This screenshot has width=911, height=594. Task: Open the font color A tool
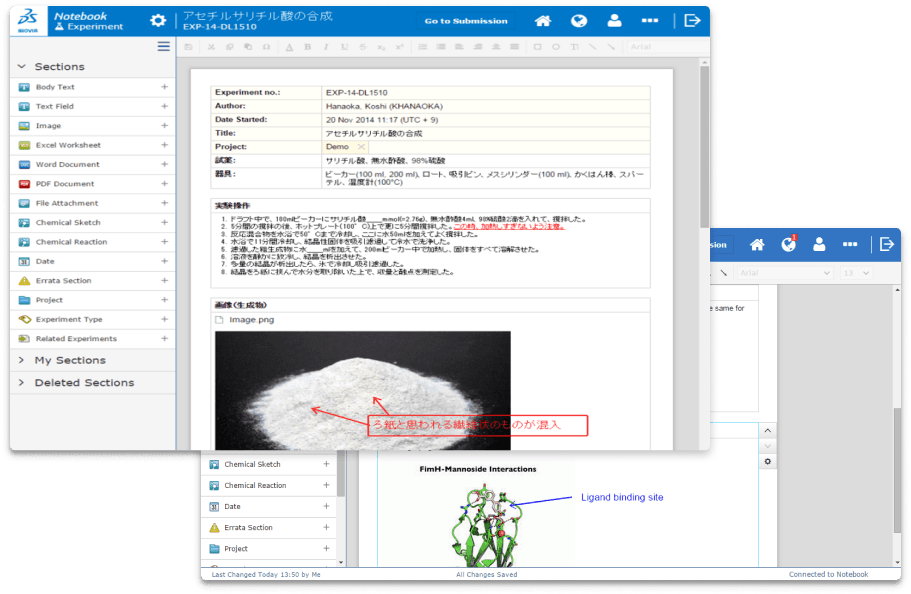[x=289, y=47]
